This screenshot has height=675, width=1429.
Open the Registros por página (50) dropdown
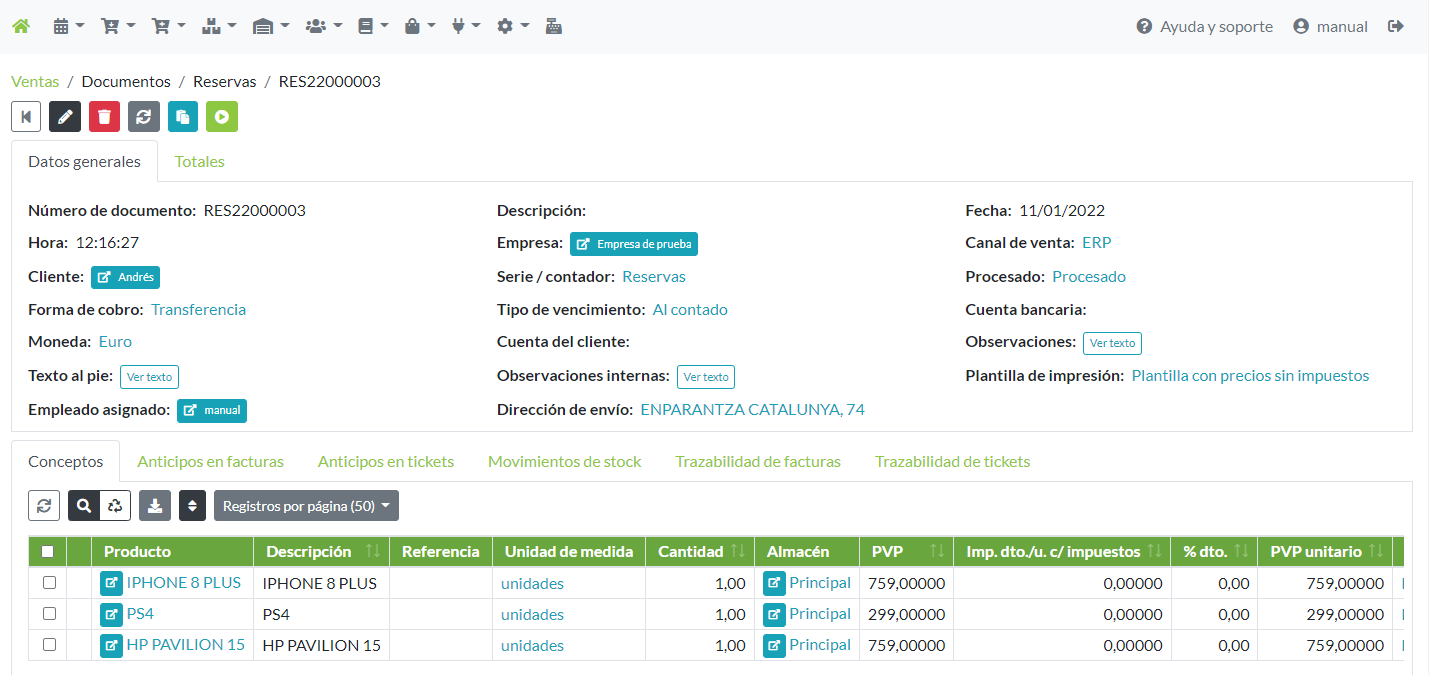(x=306, y=506)
